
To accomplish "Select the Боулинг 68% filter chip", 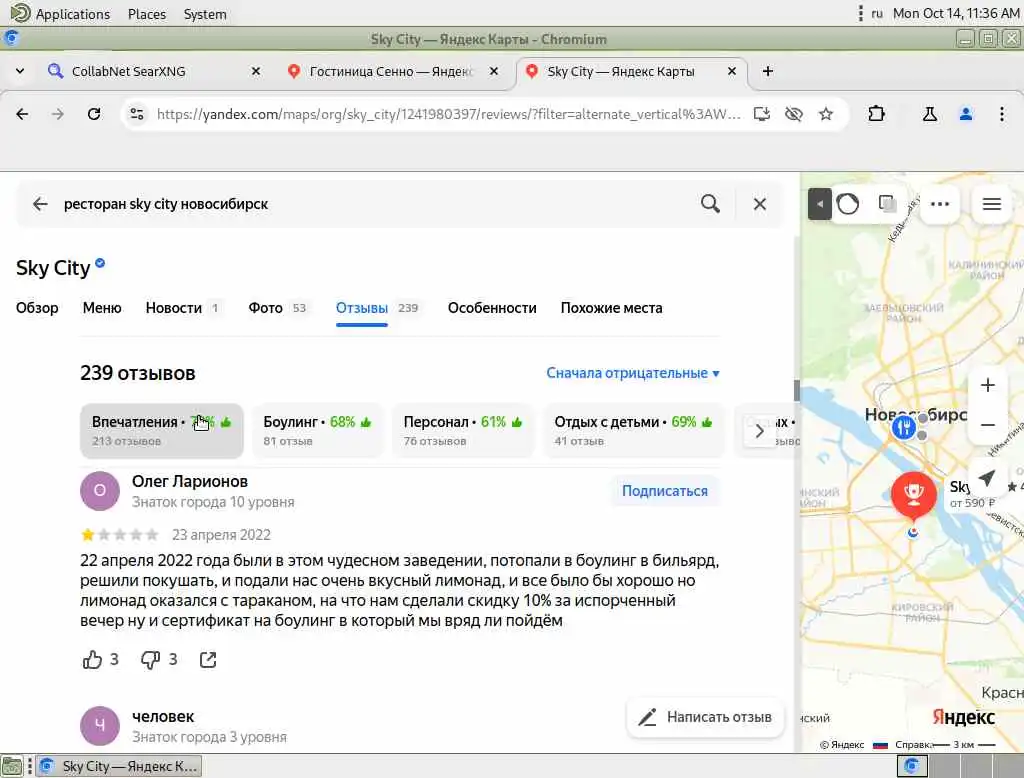I will 317,430.
